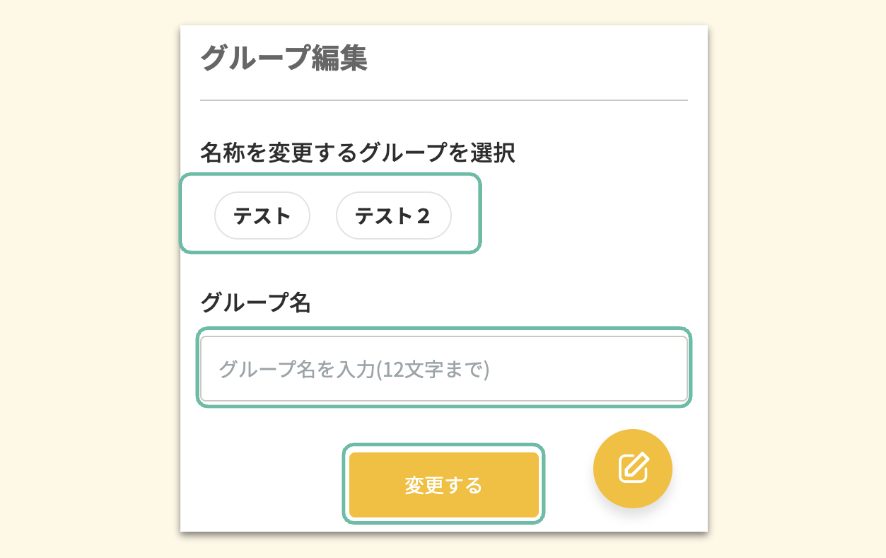The height and width of the screenshot is (558, 886).
Task: Open edit mode via the pencil icon
Action: [x=632, y=468]
